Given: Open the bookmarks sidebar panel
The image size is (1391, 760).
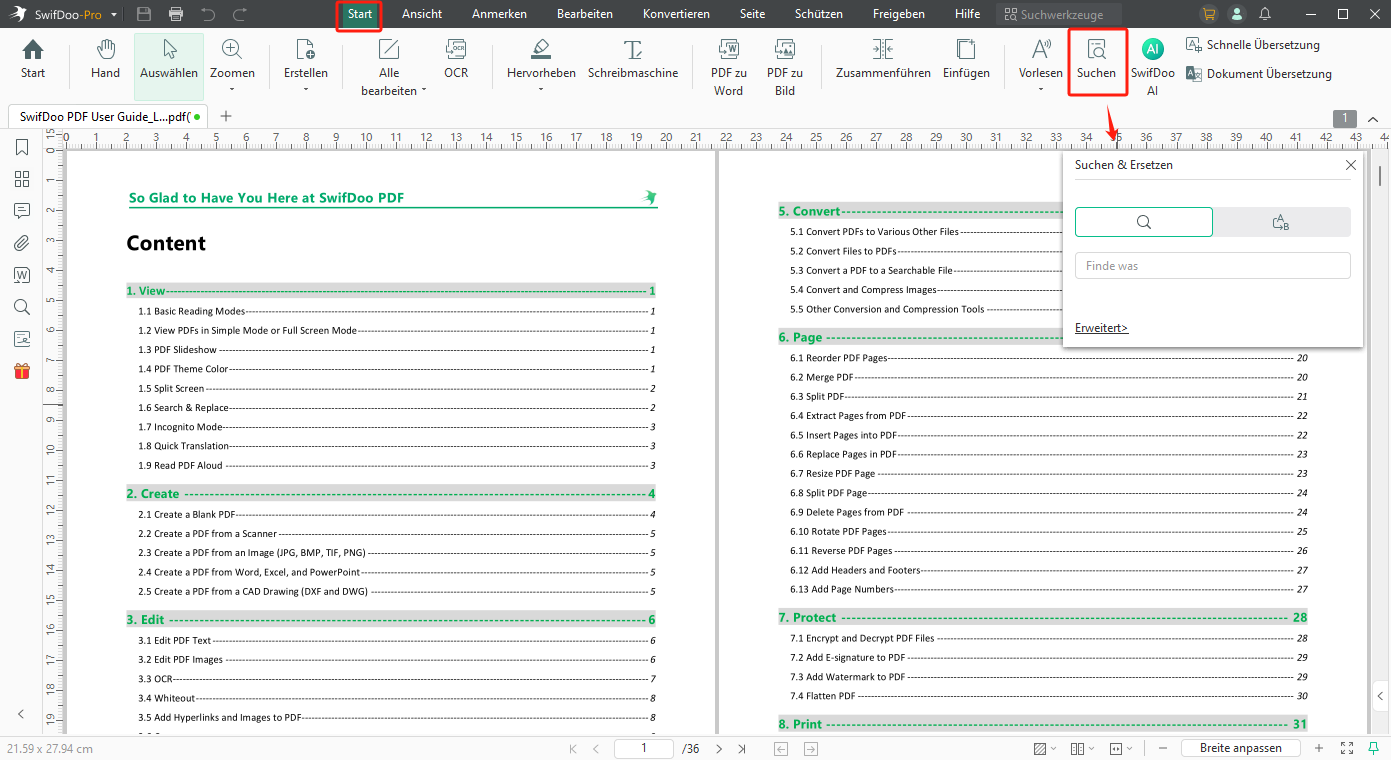Looking at the screenshot, I should coord(21,148).
